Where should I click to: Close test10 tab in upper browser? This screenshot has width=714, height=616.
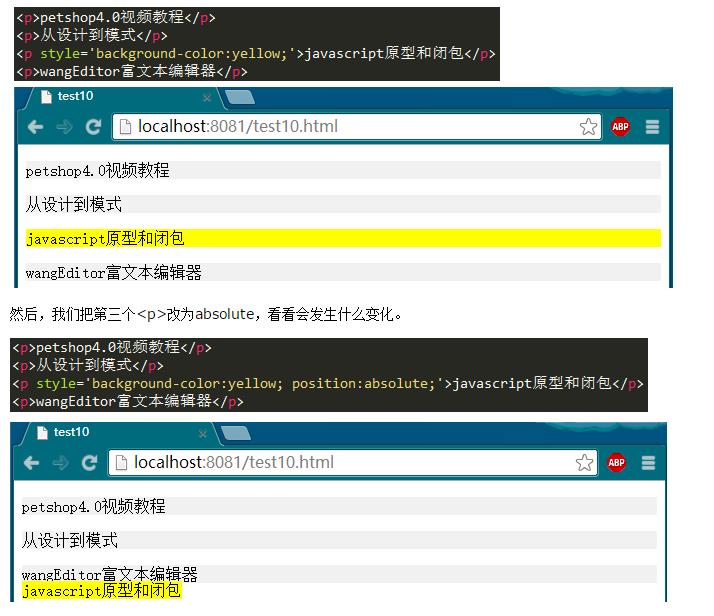[207, 98]
